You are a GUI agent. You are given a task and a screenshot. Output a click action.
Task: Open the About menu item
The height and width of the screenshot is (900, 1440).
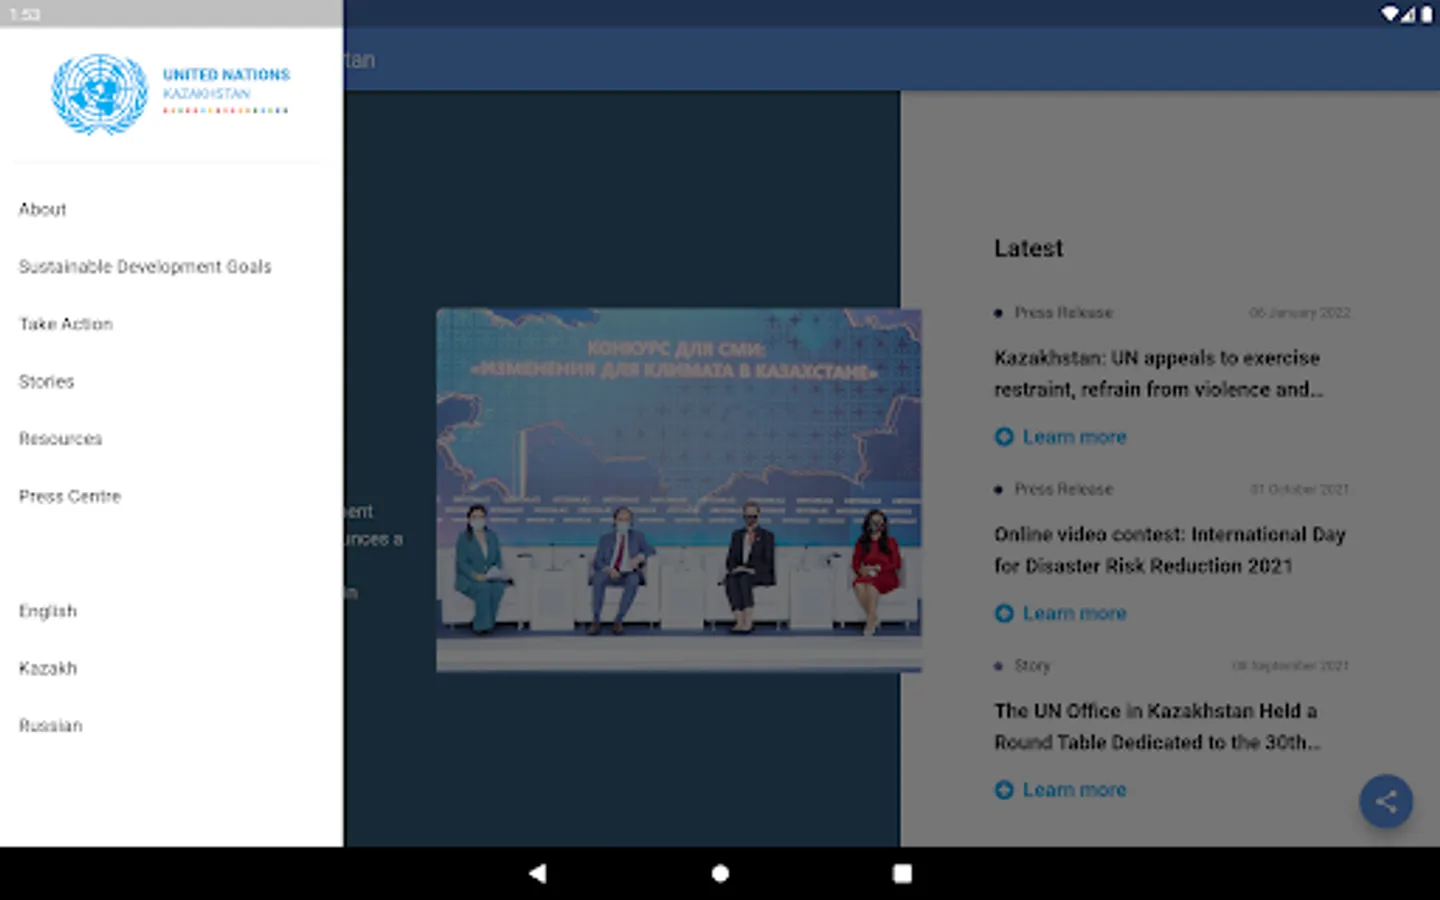[42, 209]
